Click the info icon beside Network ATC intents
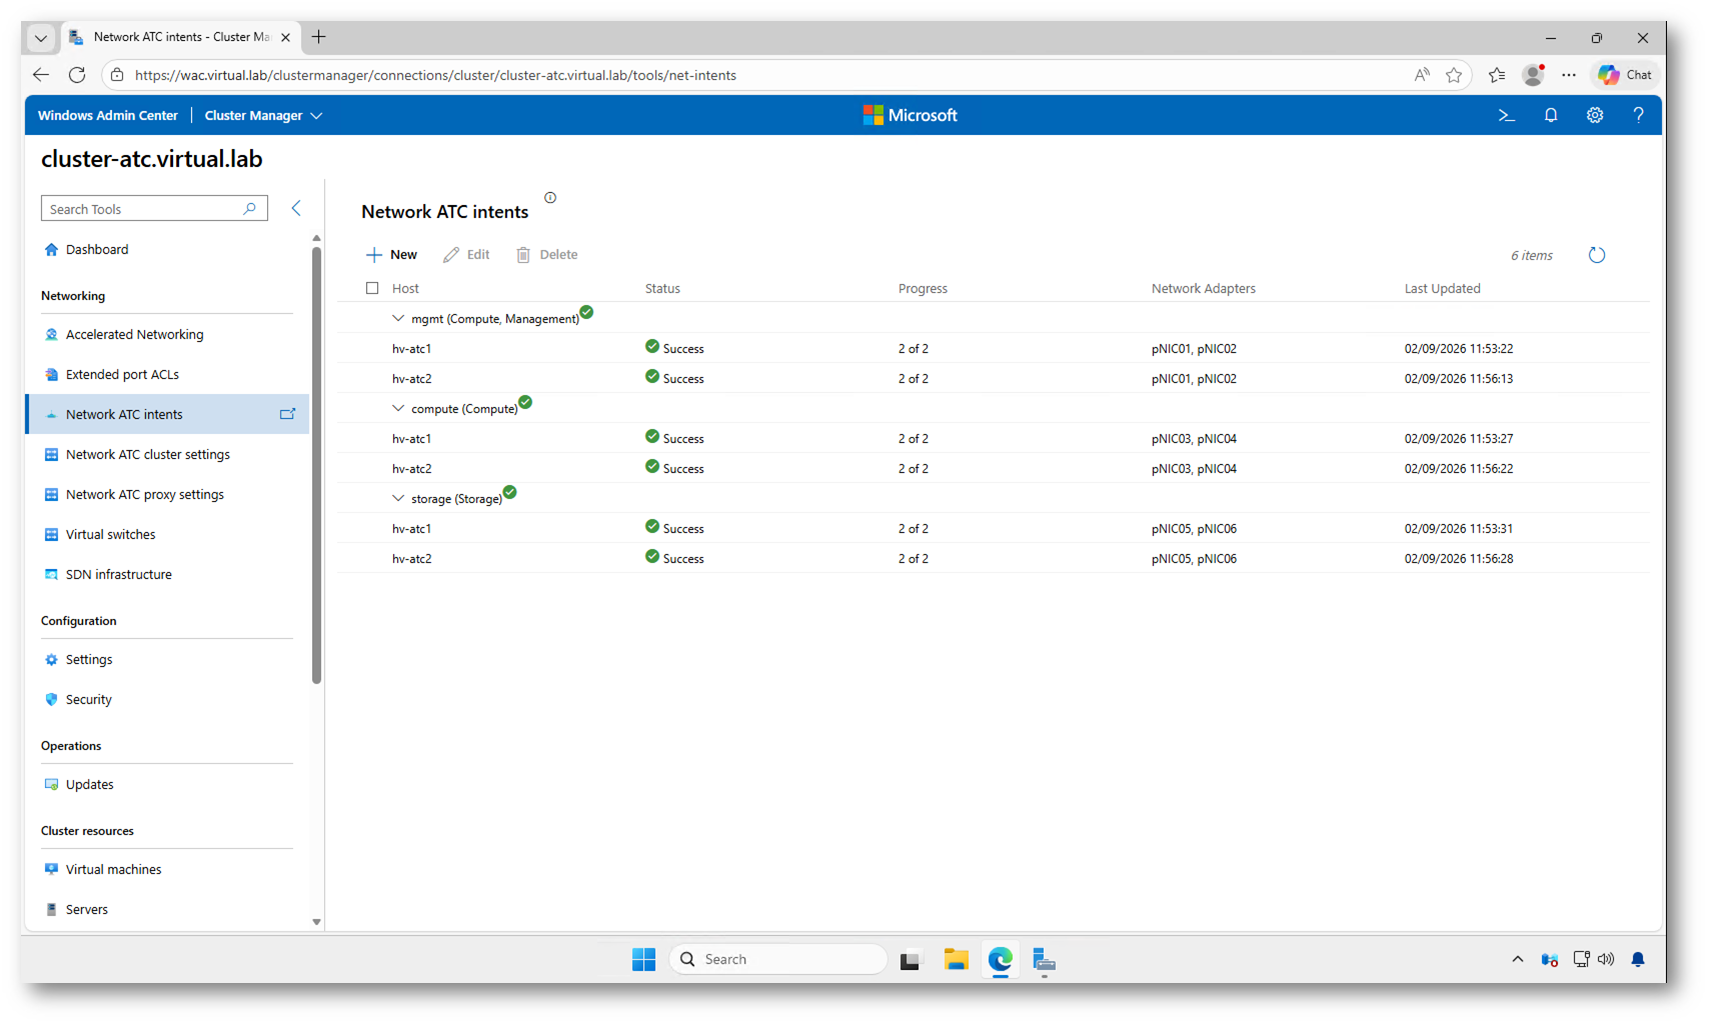The height and width of the screenshot is (1025, 1709). click(x=550, y=198)
